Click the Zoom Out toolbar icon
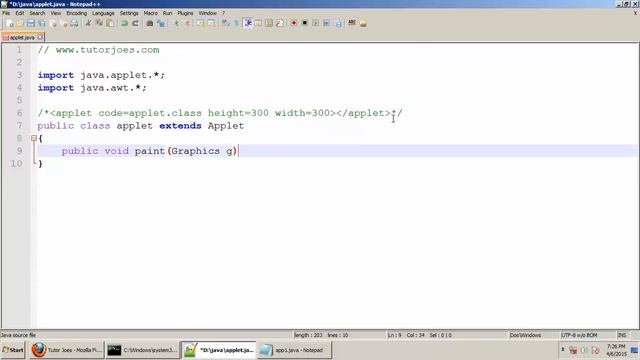Screen dimensions: 640x360 coord(188,23)
